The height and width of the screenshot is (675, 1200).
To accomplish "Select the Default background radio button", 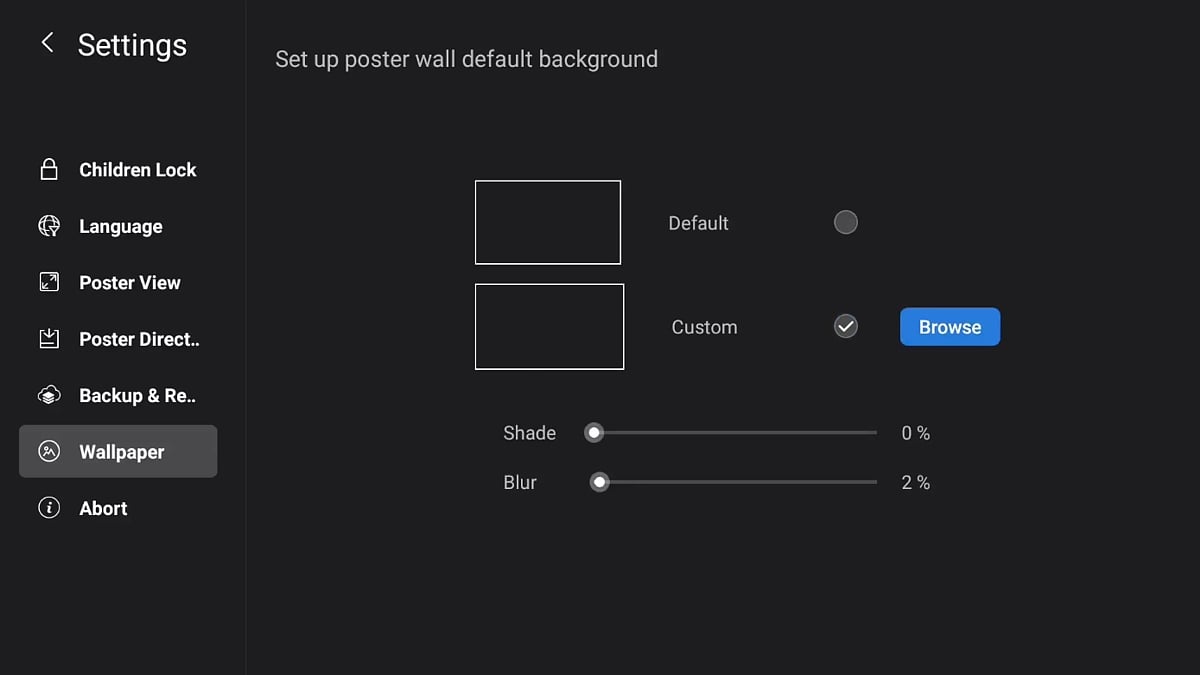I will coord(846,222).
